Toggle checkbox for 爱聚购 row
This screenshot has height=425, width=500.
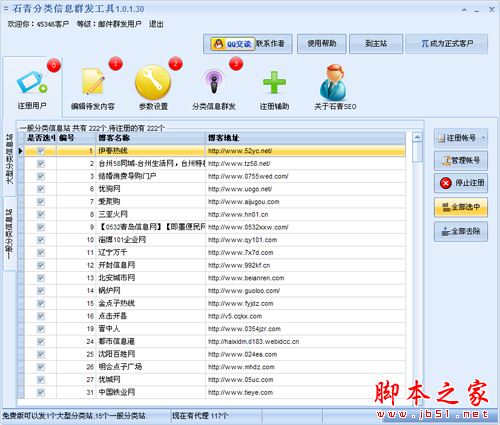point(41,202)
